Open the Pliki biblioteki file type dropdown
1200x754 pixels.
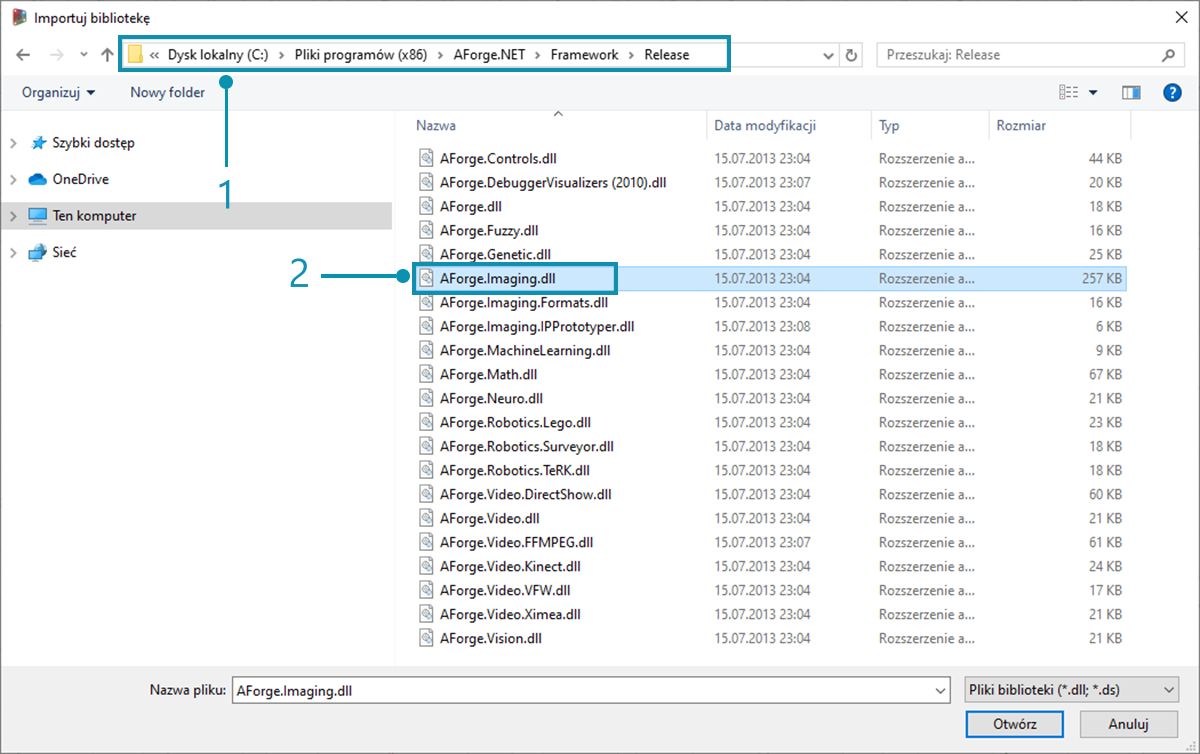tap(1071, 690)
